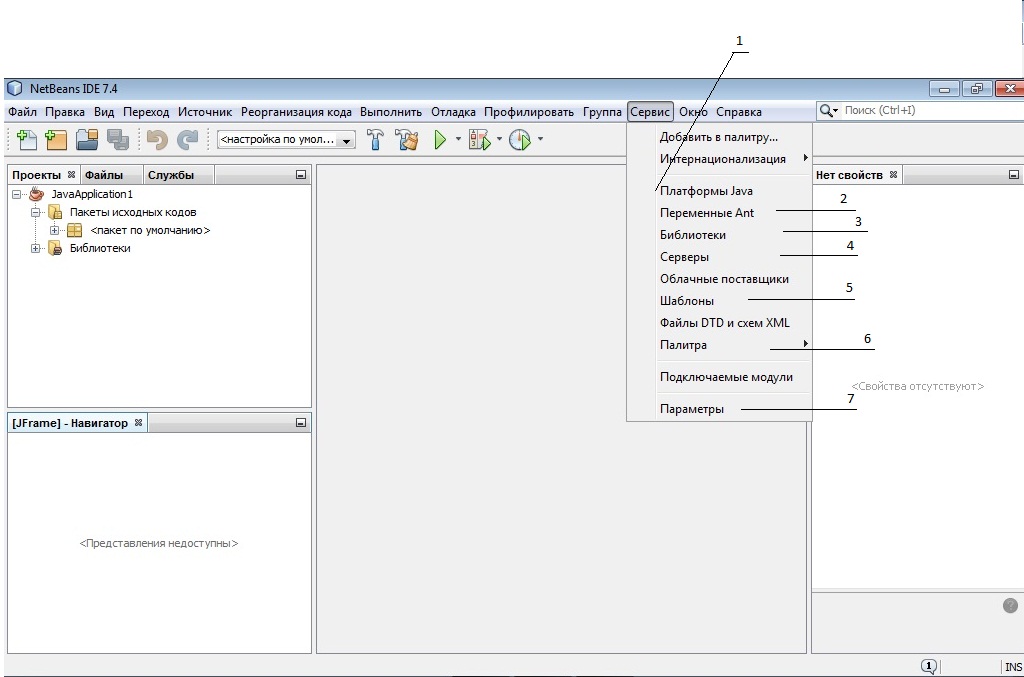Open the Отладка menu
Screen dimensions: 1024x677
click(x=453, y=112)
